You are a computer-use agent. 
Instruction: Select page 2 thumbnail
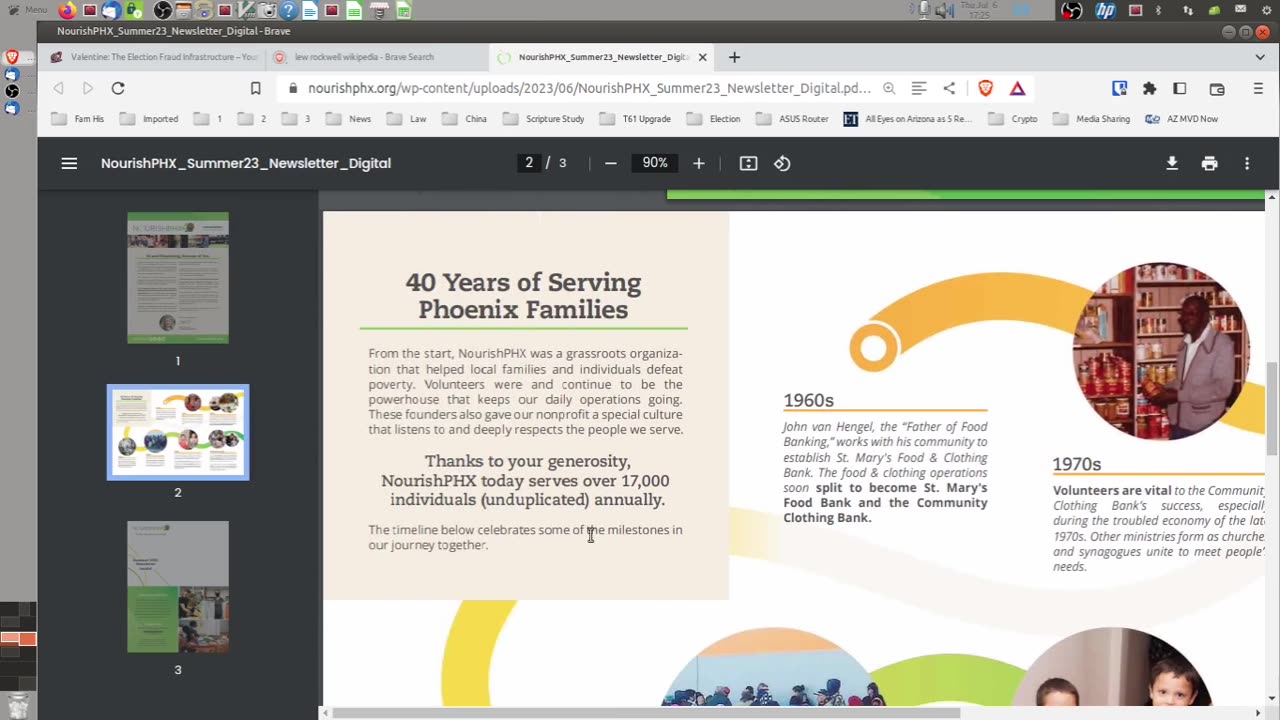[x=178, y=432]
